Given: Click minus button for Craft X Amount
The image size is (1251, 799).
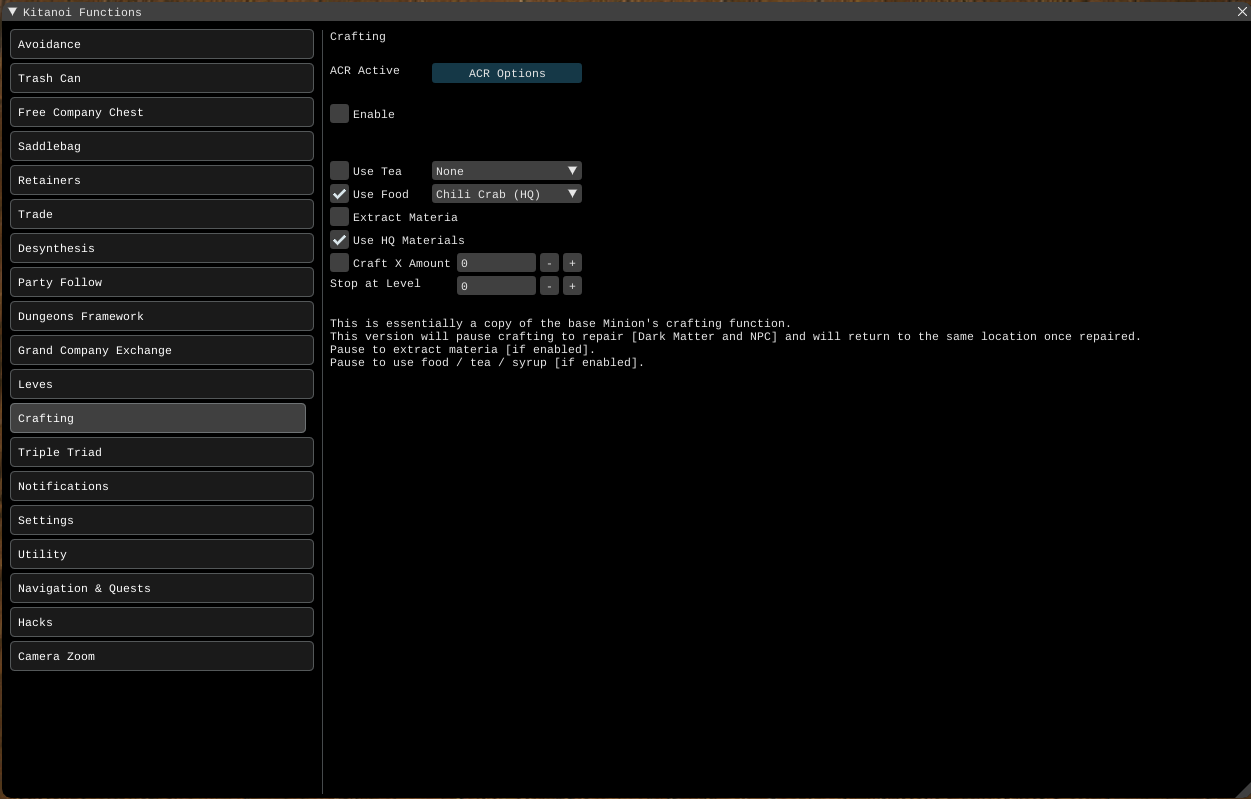Looking at the screenshot, I should pos(549,263).
